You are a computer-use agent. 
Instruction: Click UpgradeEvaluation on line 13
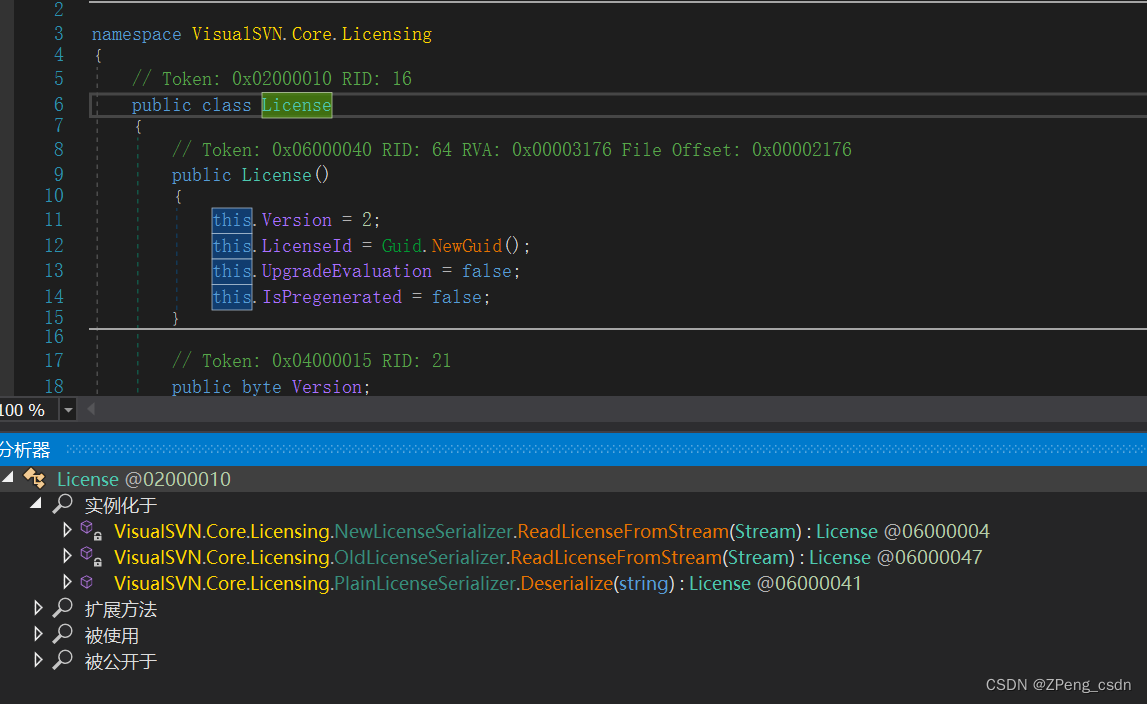pyautogui.click(x=347, y=272)
